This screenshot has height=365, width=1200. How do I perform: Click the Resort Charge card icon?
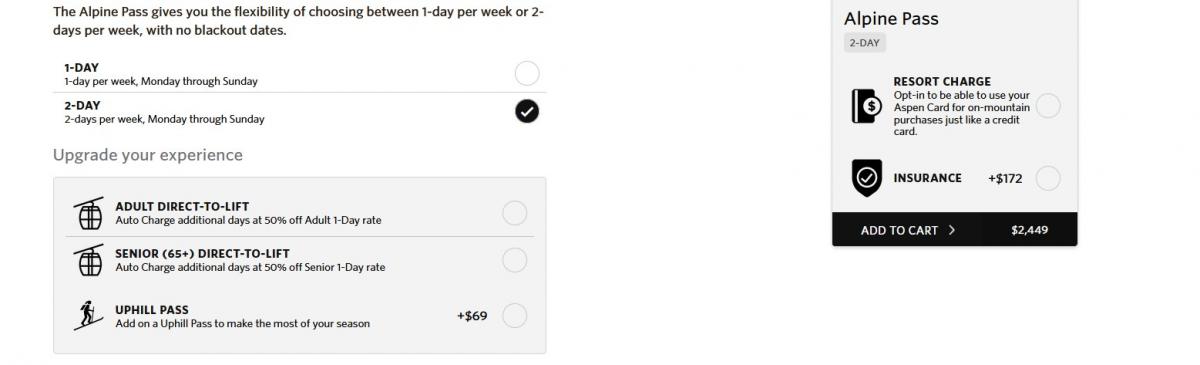click(x=866, y=105)
